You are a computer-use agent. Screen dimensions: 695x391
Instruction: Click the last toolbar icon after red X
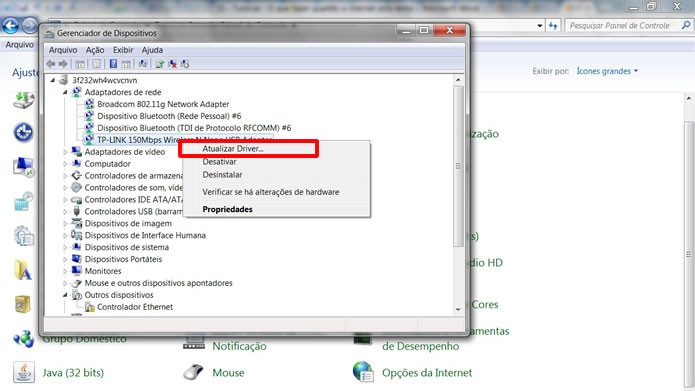coord(185,64)
